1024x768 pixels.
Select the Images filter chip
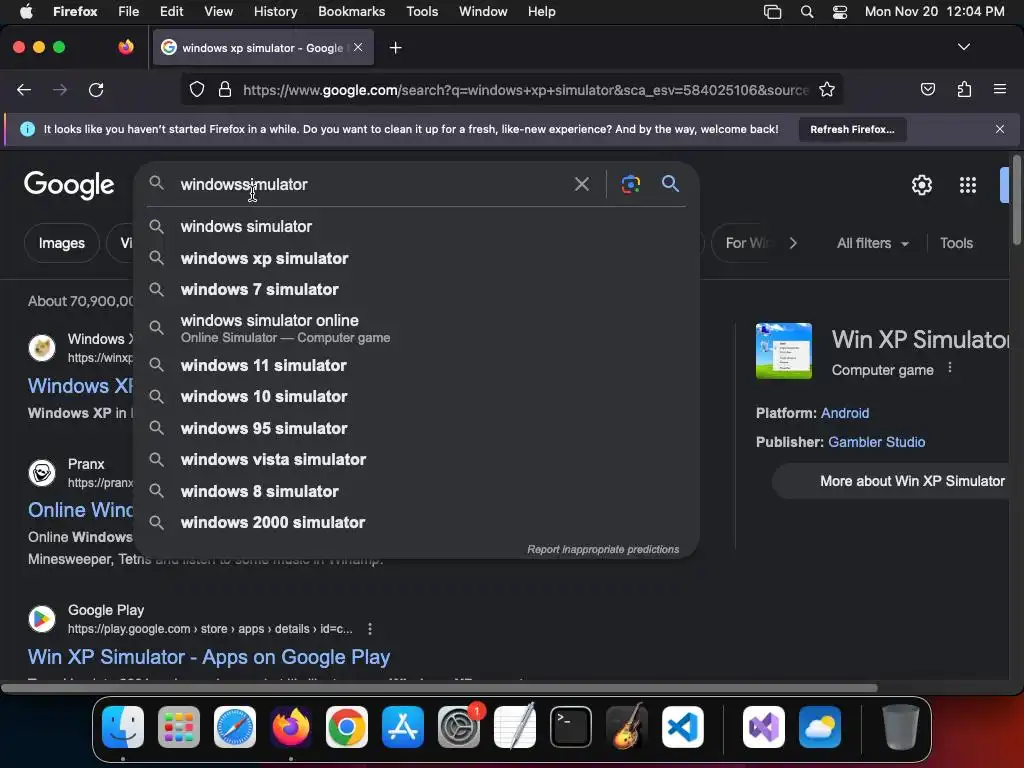(x=61, y=243)
